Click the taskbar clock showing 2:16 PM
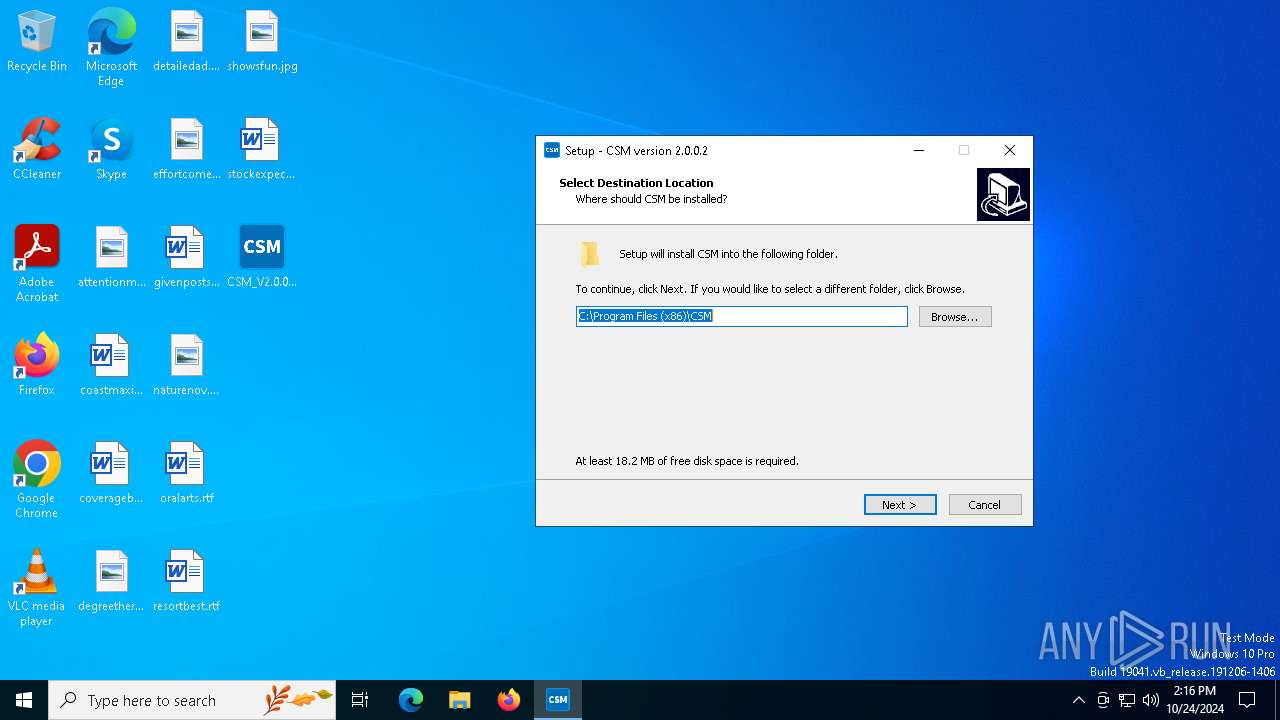 click(x=1195, y=700)
